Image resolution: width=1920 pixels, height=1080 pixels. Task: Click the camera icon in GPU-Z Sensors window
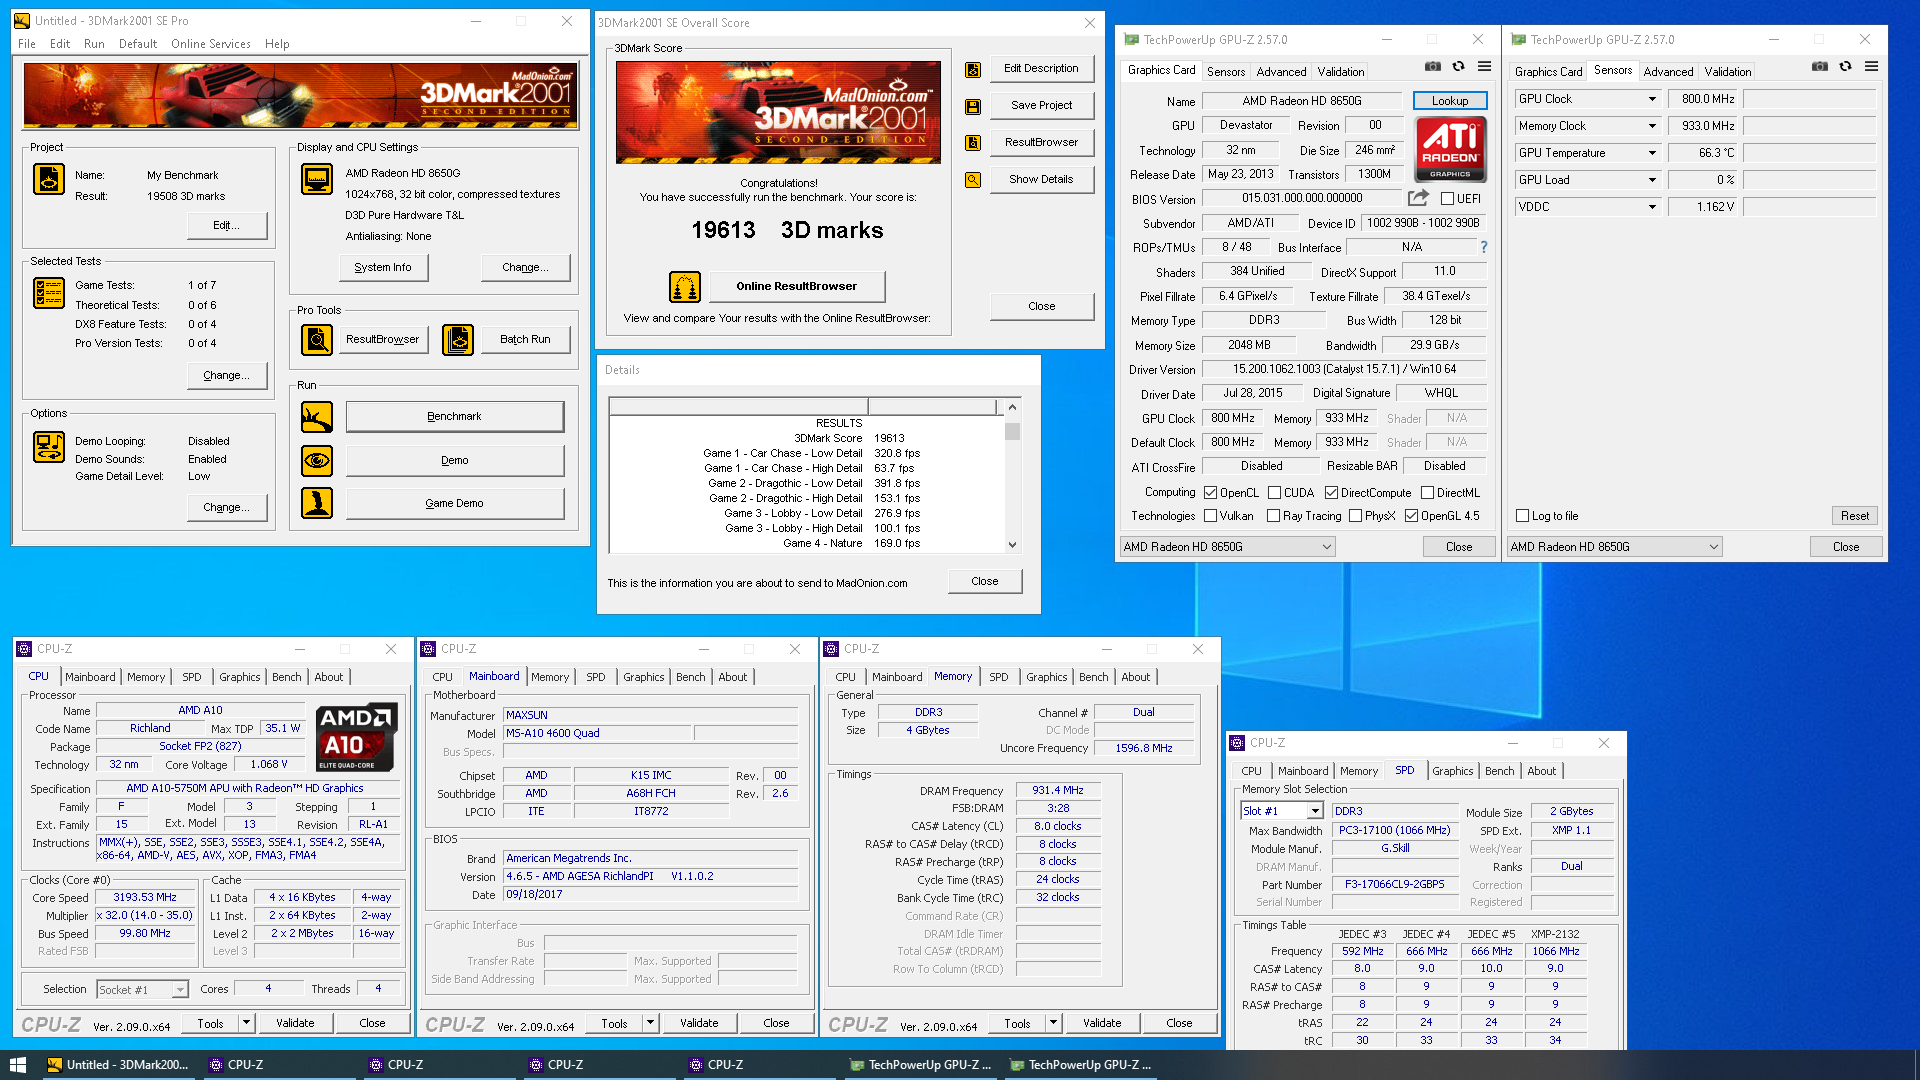coord(1820,67)
